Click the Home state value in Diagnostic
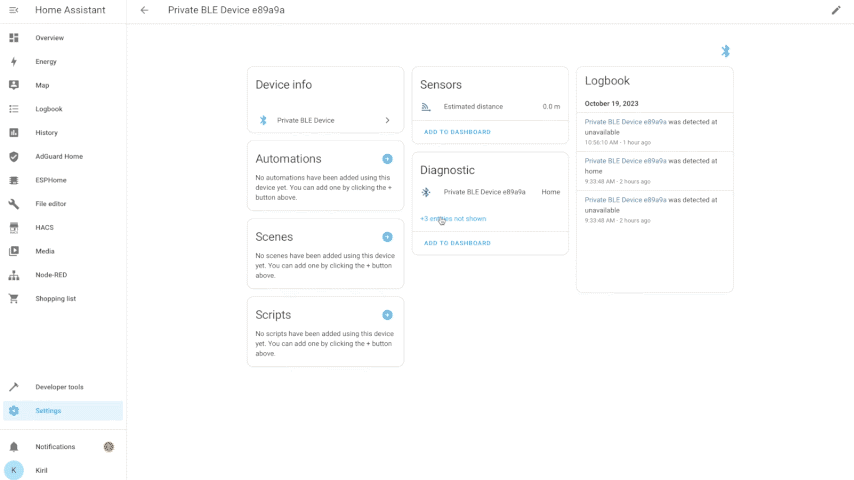The image size is (854, 480). [x=551, y=192]
